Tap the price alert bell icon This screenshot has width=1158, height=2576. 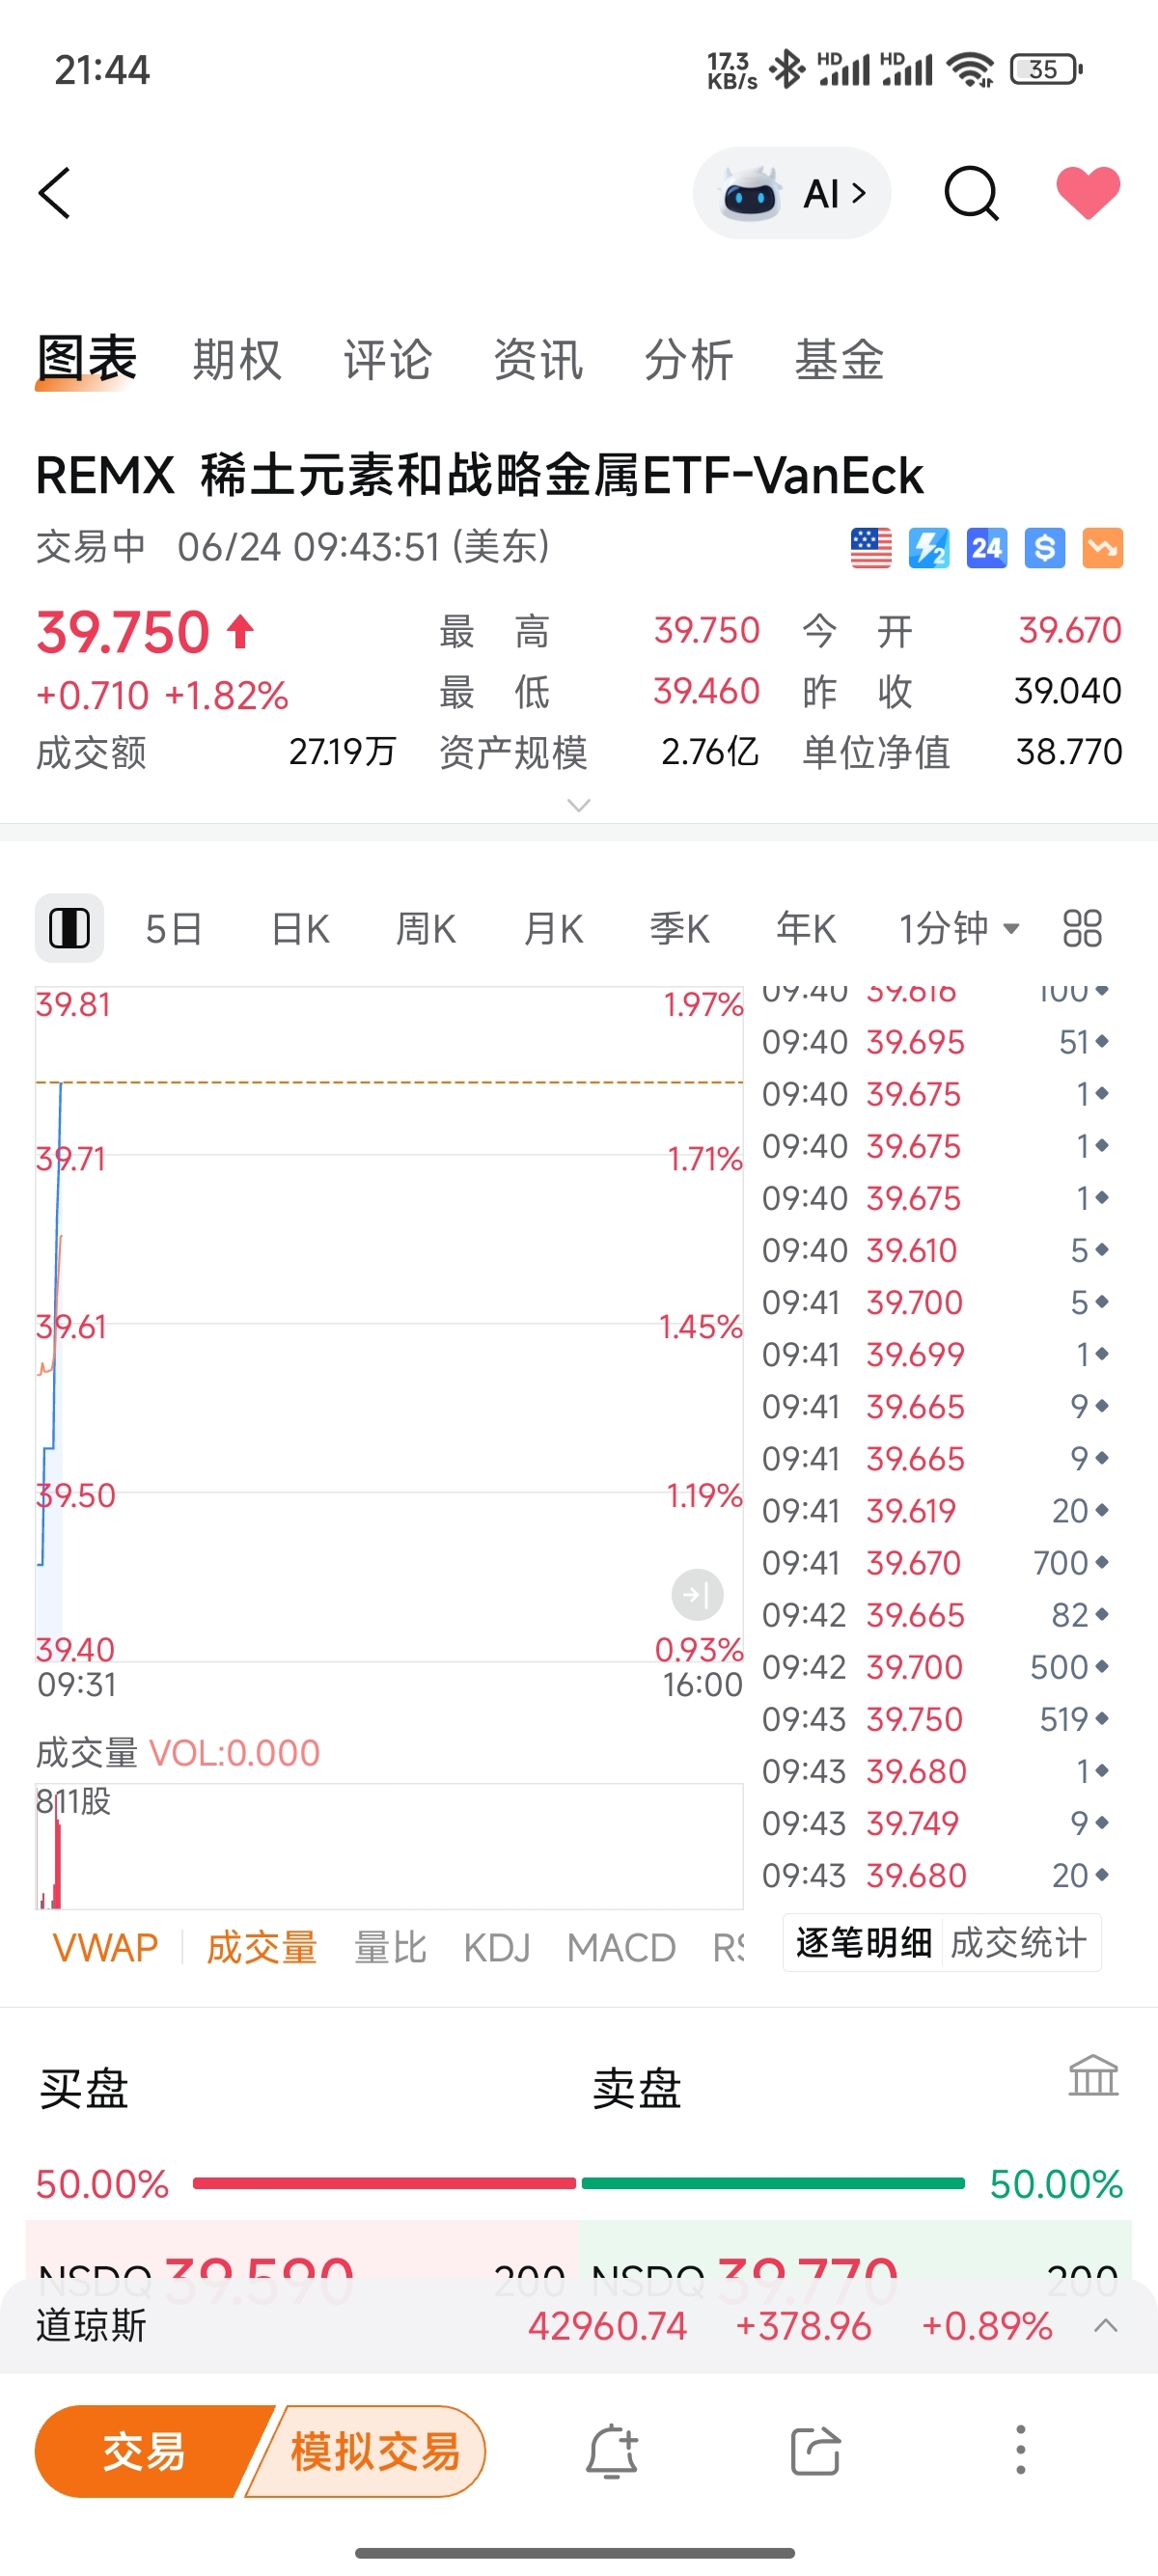pos(612,2451)
